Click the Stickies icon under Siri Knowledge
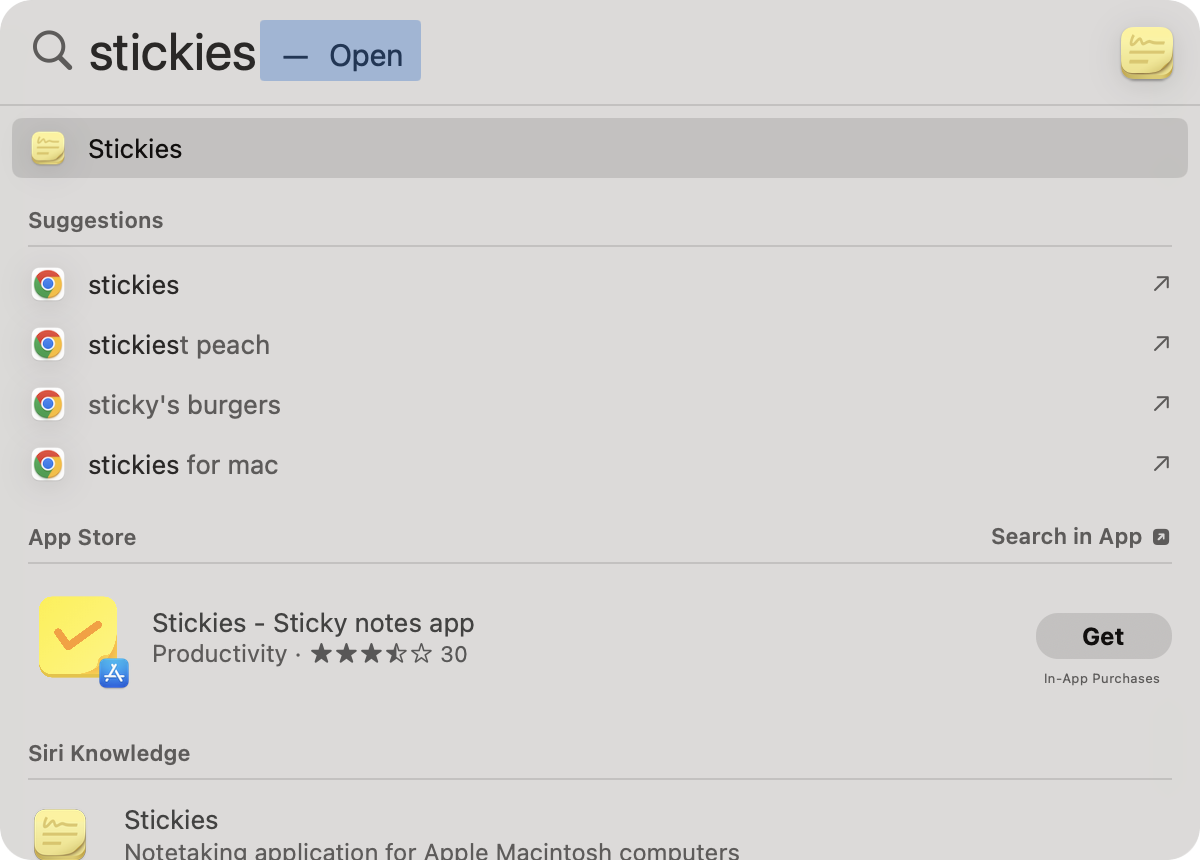 60,833
